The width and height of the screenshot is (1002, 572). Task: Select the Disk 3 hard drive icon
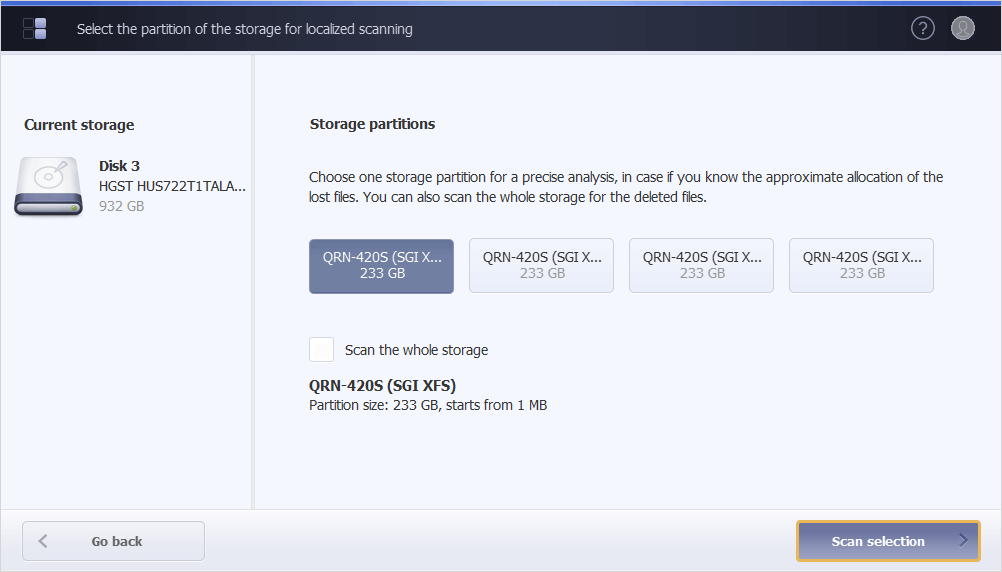49,186
